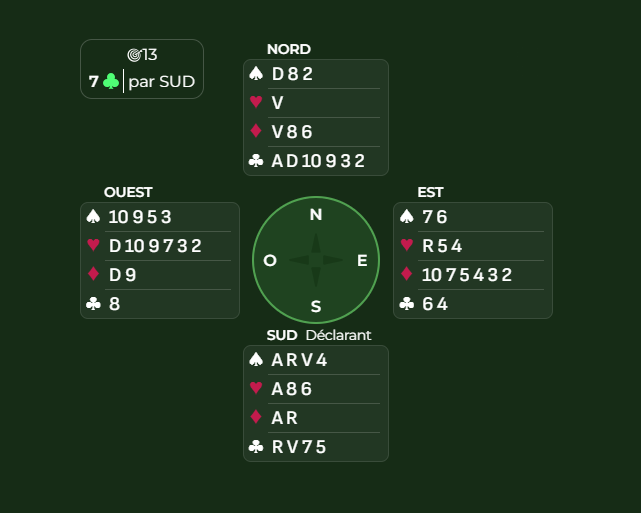Click the N letter on the compass
The width and height of the screenshot is (641, 513).
316,214
